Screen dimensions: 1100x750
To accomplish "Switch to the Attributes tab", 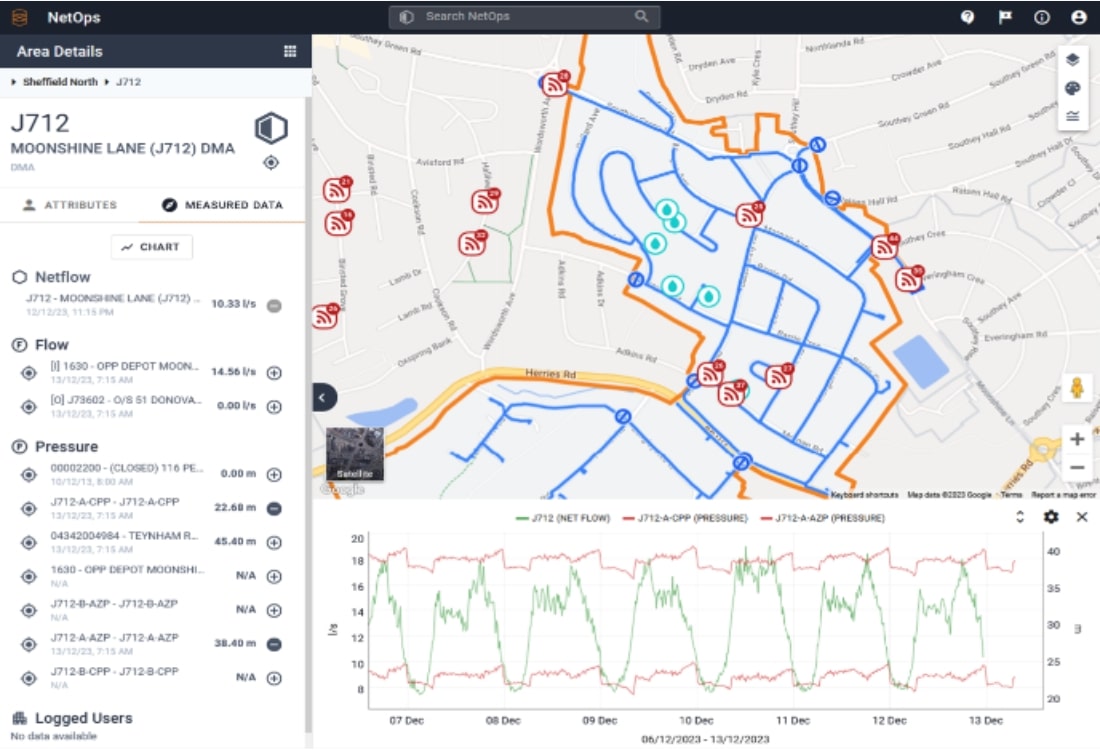I will 70,205.
